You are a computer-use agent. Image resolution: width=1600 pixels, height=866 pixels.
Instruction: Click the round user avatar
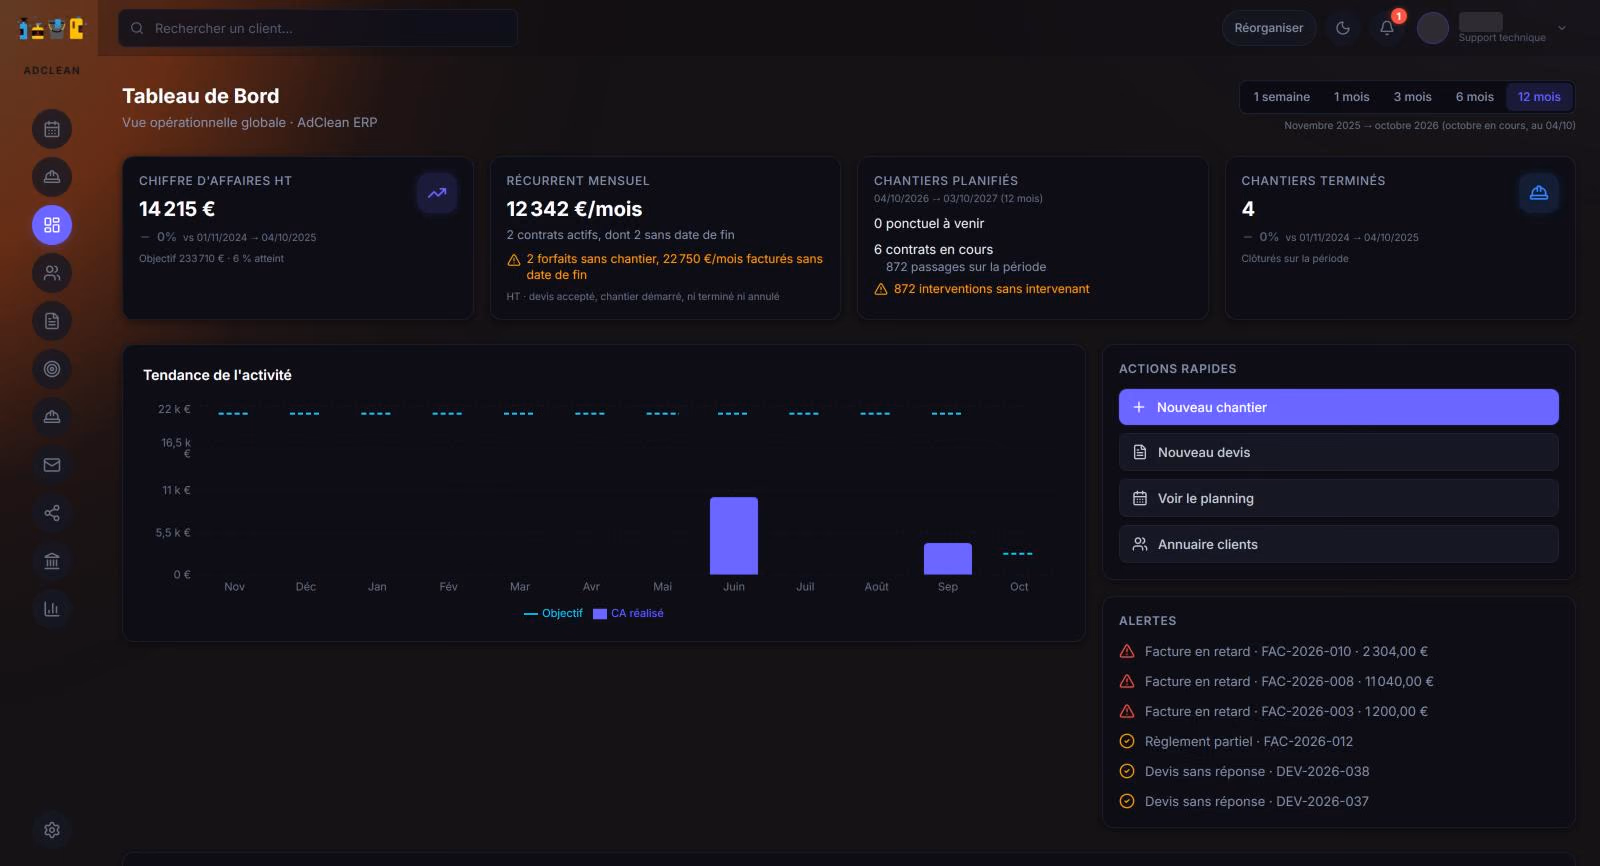pos(1433,28)
